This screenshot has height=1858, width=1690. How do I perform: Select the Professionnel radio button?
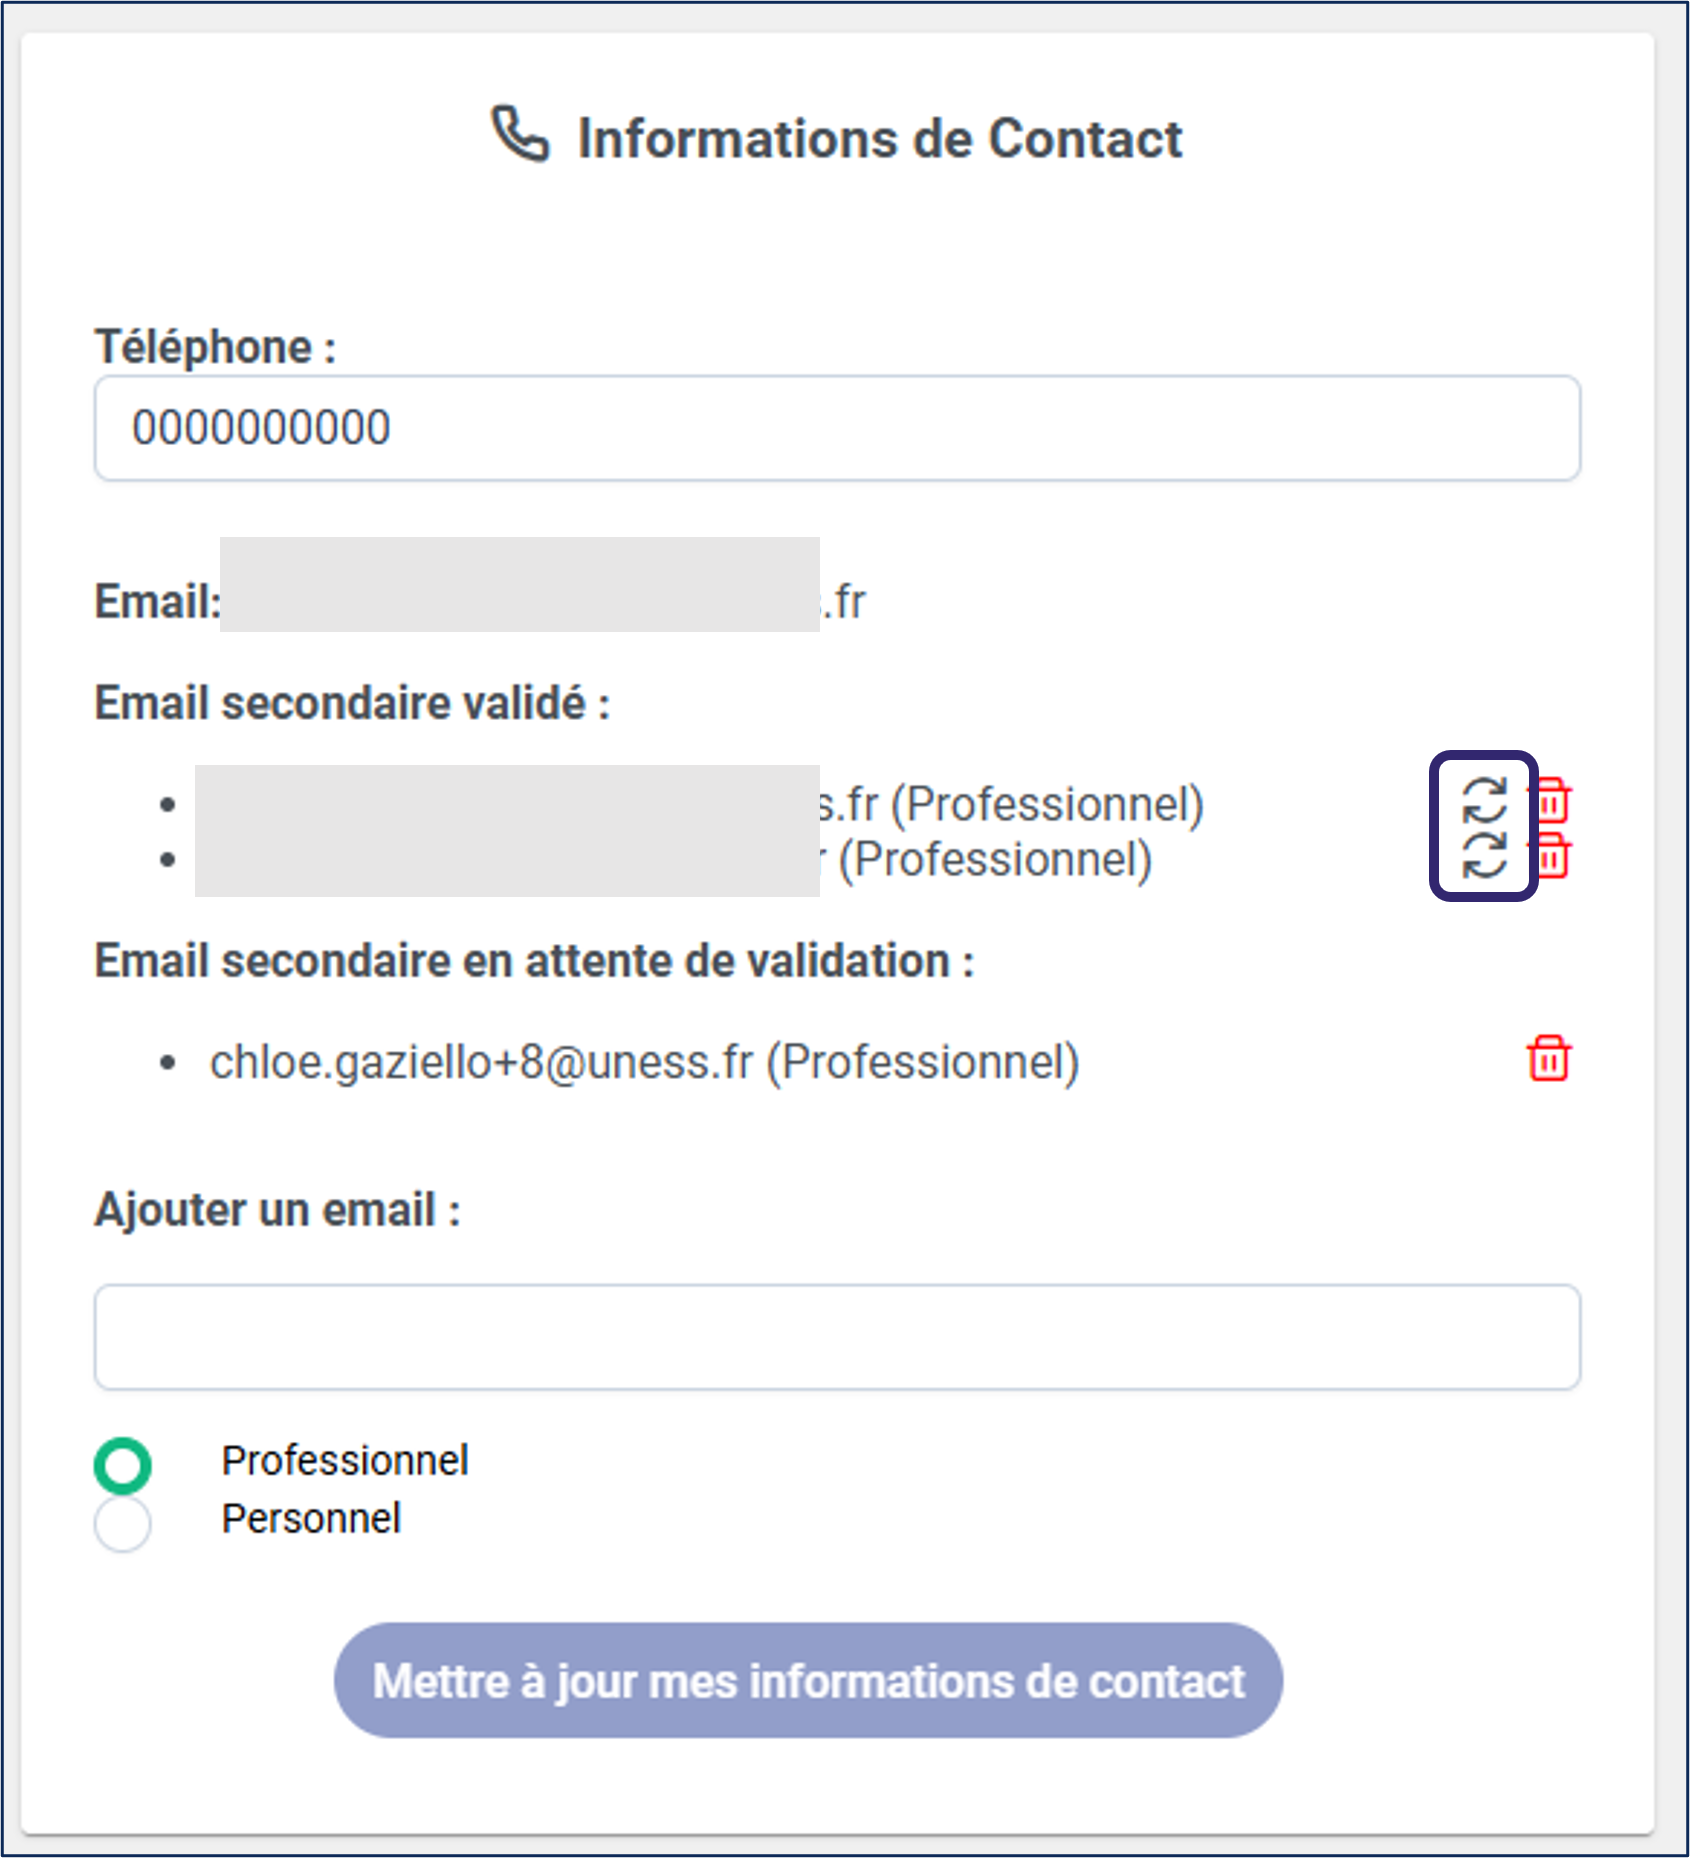click(122, 1465)
